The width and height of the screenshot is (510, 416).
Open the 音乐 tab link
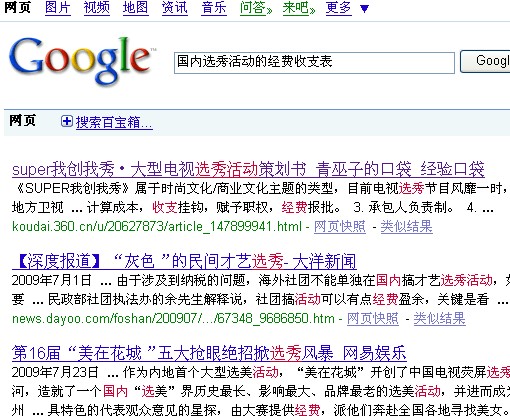(x=214, y=8)
